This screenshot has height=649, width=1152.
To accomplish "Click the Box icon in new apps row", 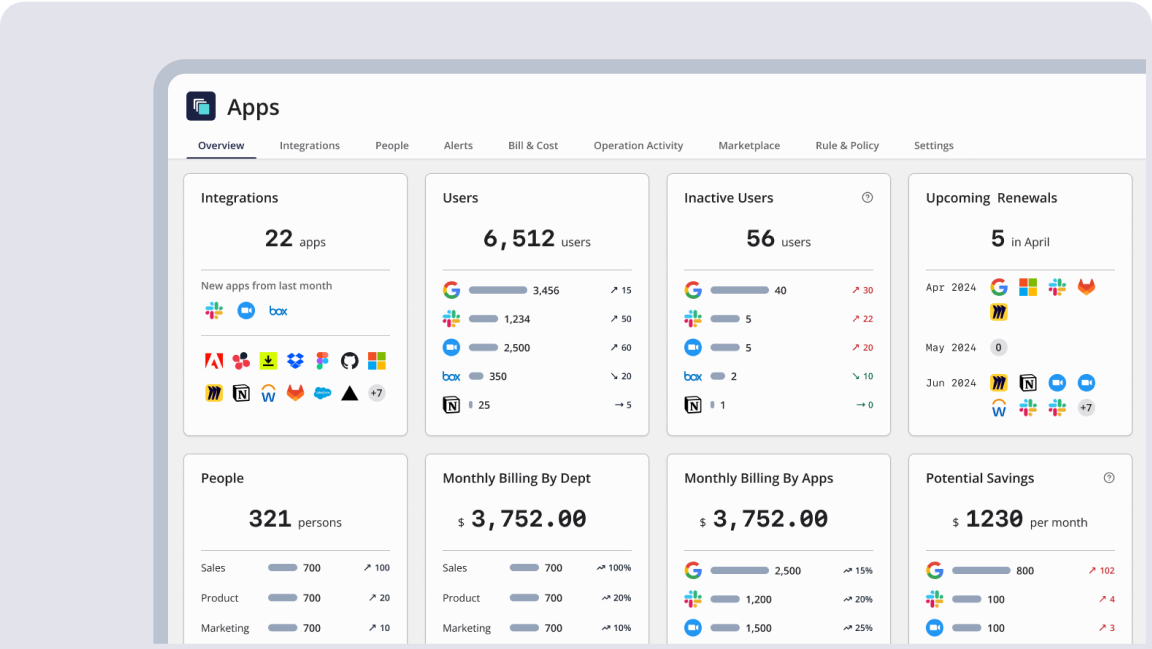I will pos(277,311).
